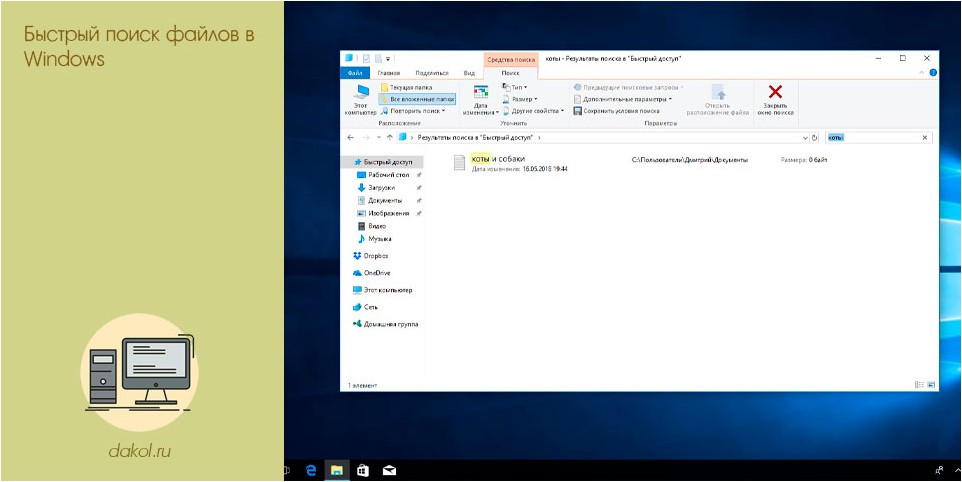Open Dropbox in navigation pane
The height and width of the screenshot is (482, 962).
tap(375, 256)
